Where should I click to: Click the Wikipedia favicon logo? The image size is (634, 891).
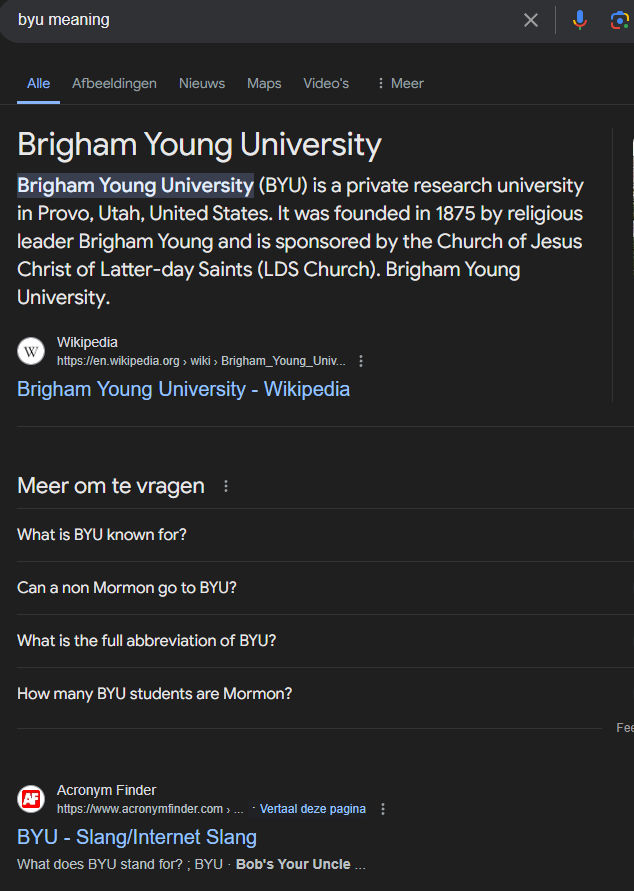click(31, 352)
